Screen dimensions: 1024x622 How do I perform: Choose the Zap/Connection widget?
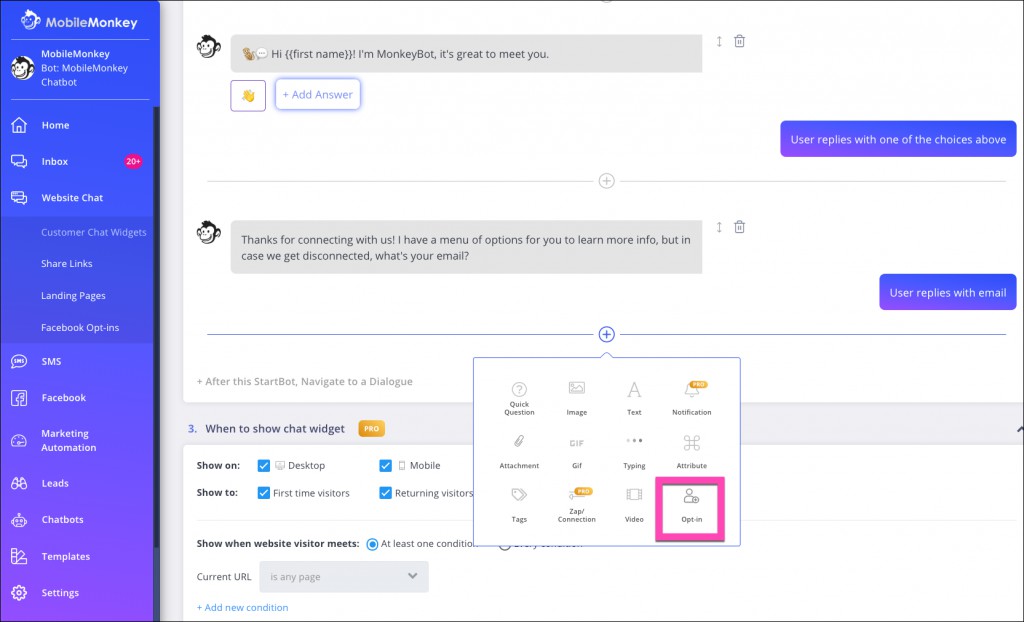point(577,505)
